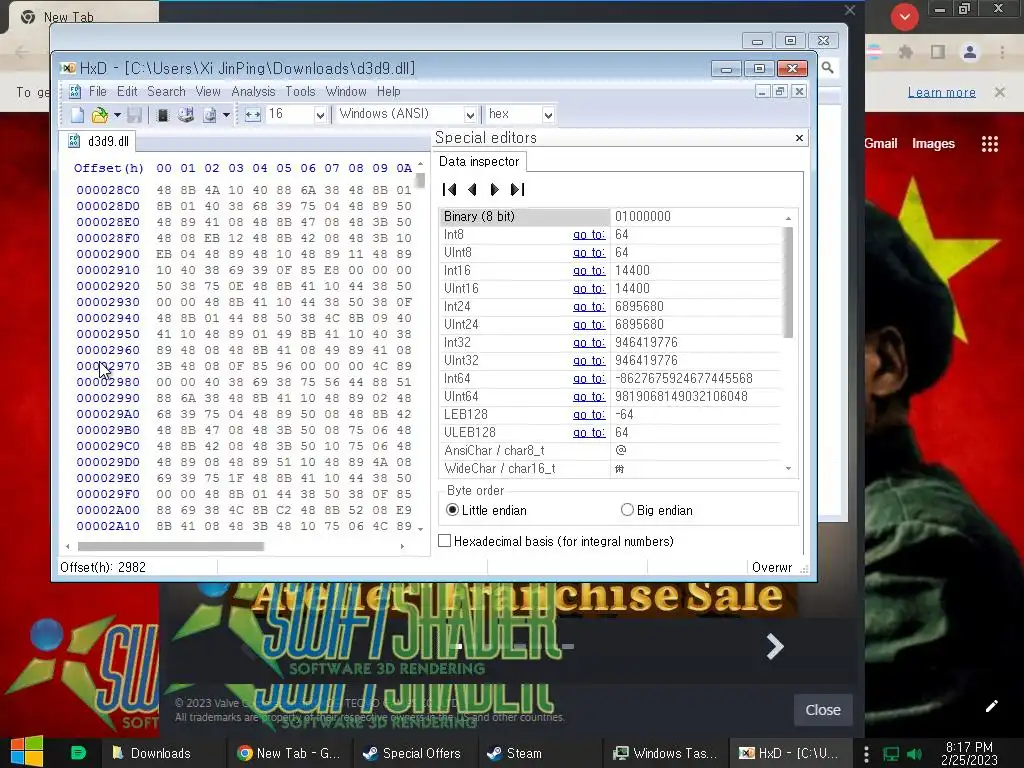Click the Steam carousel next arrow
This screenshot has width=1024, height=768.
point(775,647)
